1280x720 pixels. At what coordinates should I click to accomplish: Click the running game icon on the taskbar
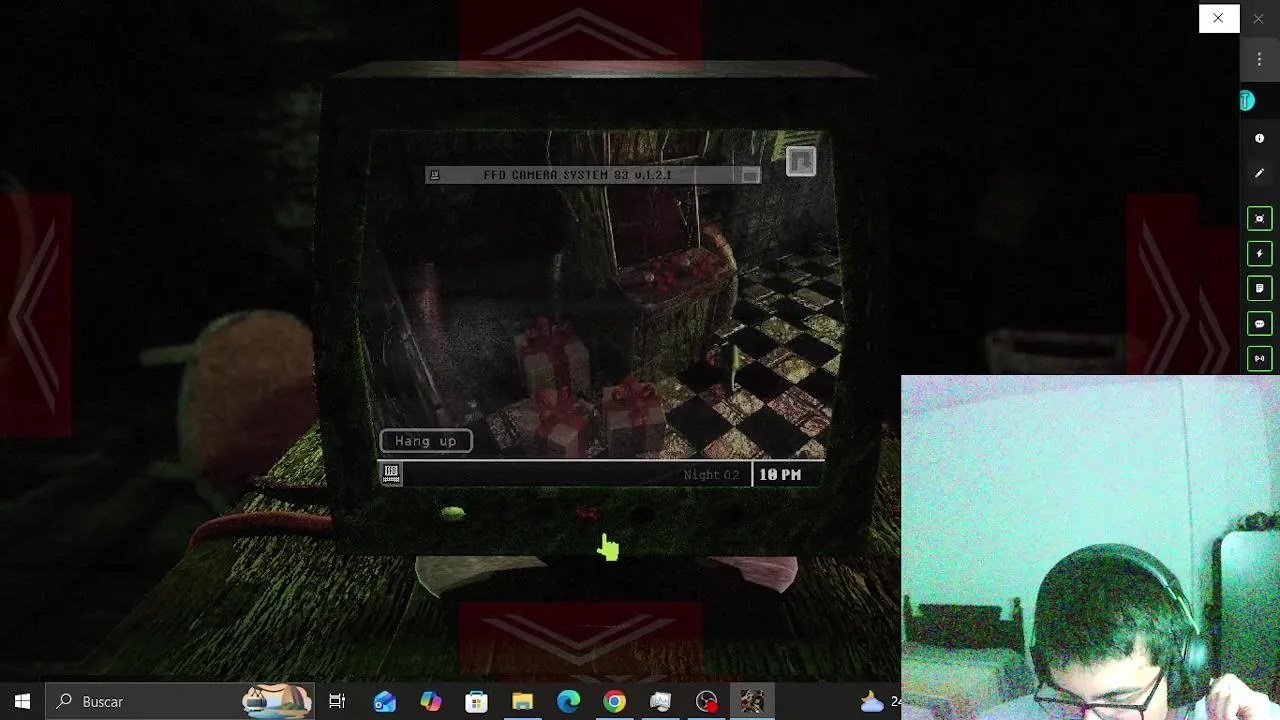pos(752,702)
